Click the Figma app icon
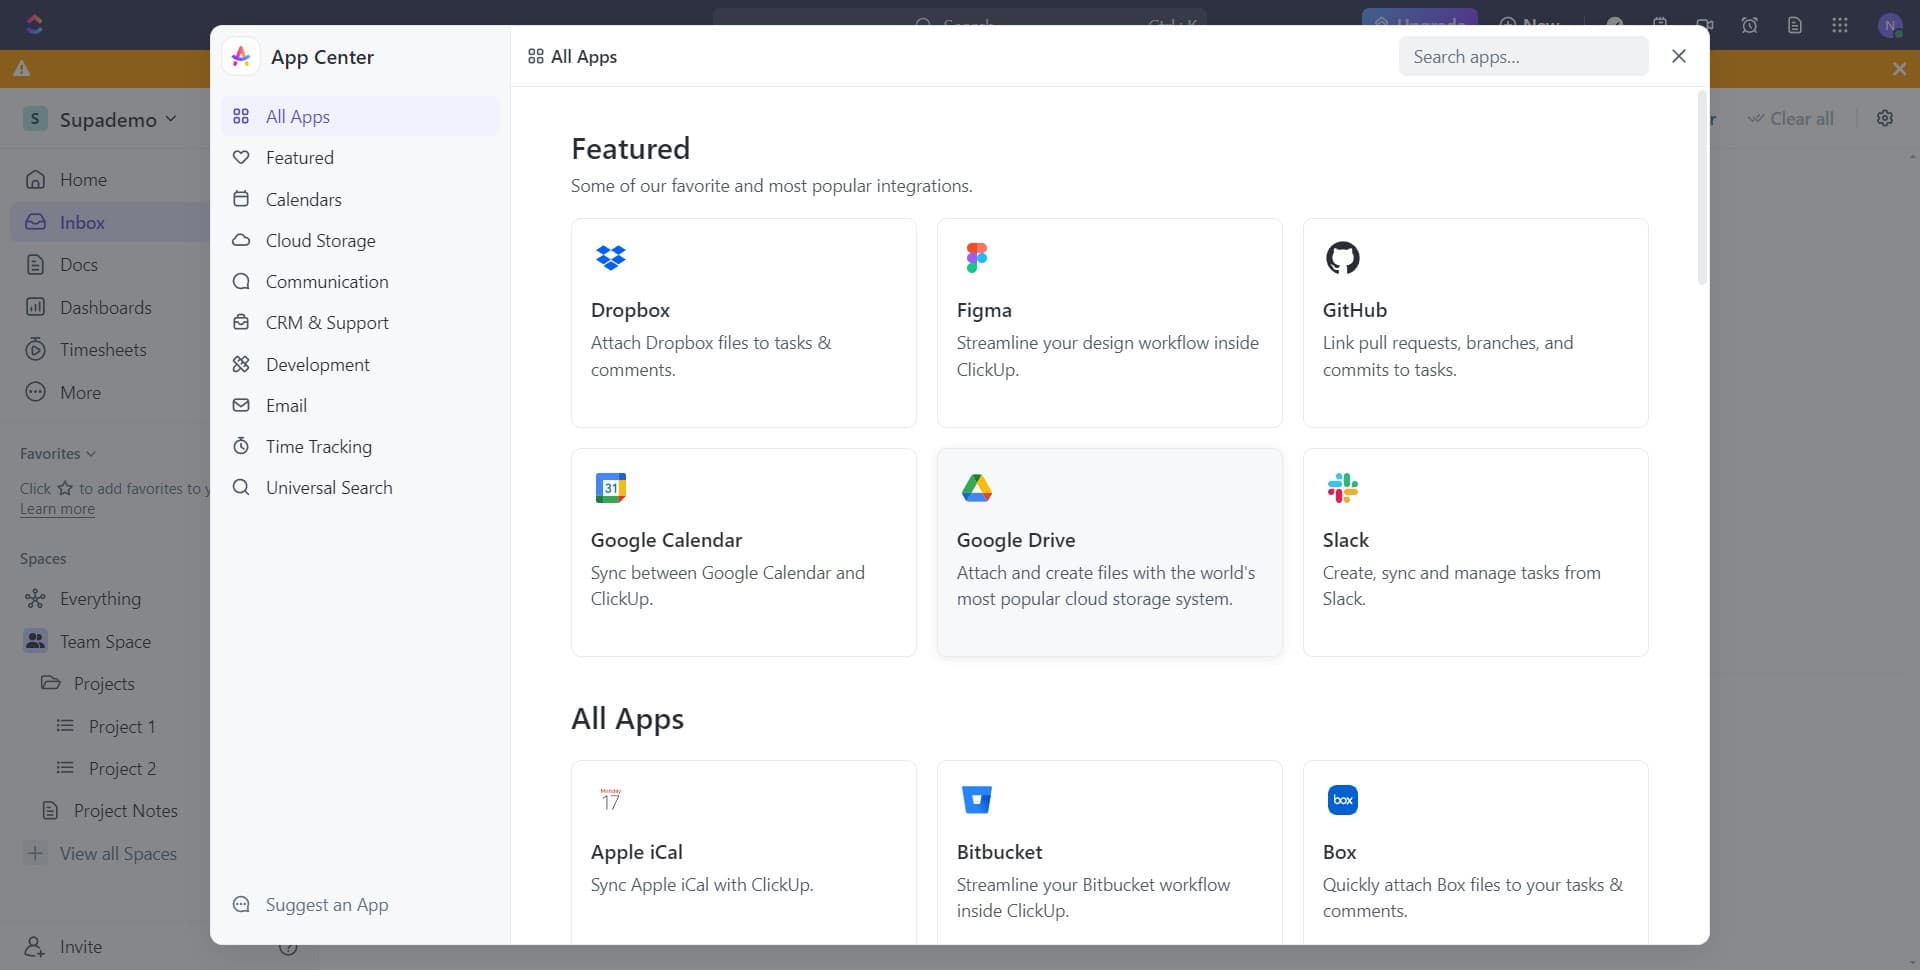This screenshot has width=1920, height=970. point(977,257)
